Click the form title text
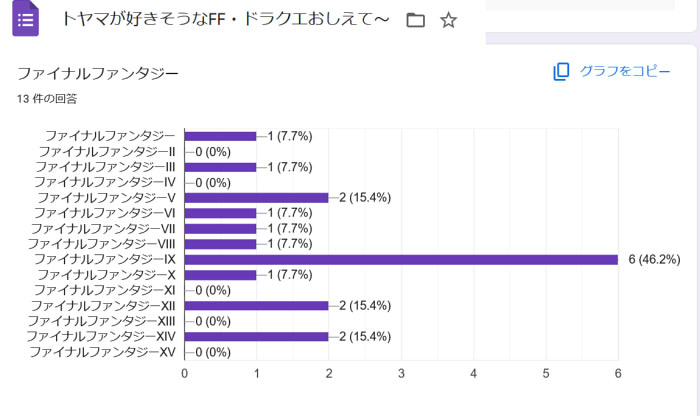 [225, 19]
